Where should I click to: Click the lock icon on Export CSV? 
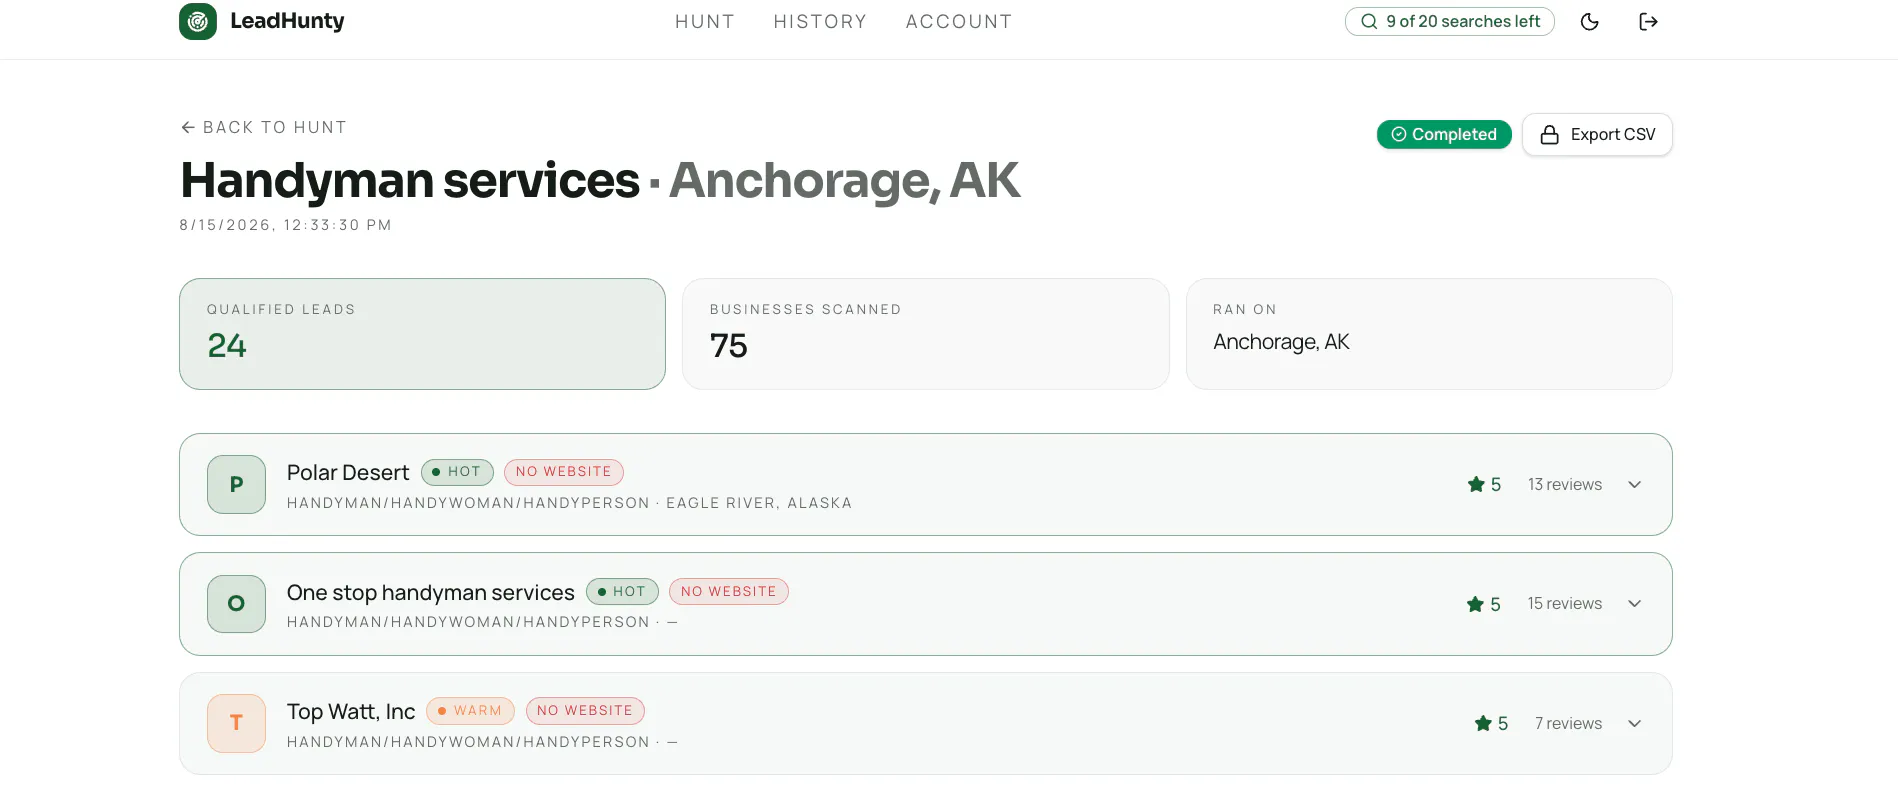tap(1549, 135)
